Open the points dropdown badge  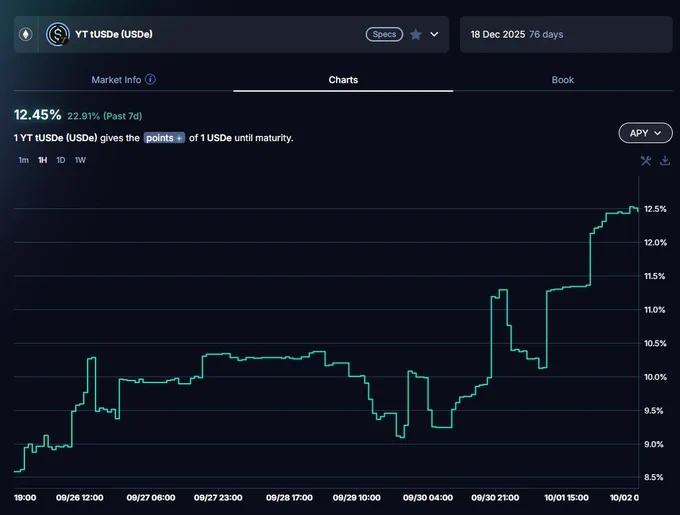click(x=164, y=138)
